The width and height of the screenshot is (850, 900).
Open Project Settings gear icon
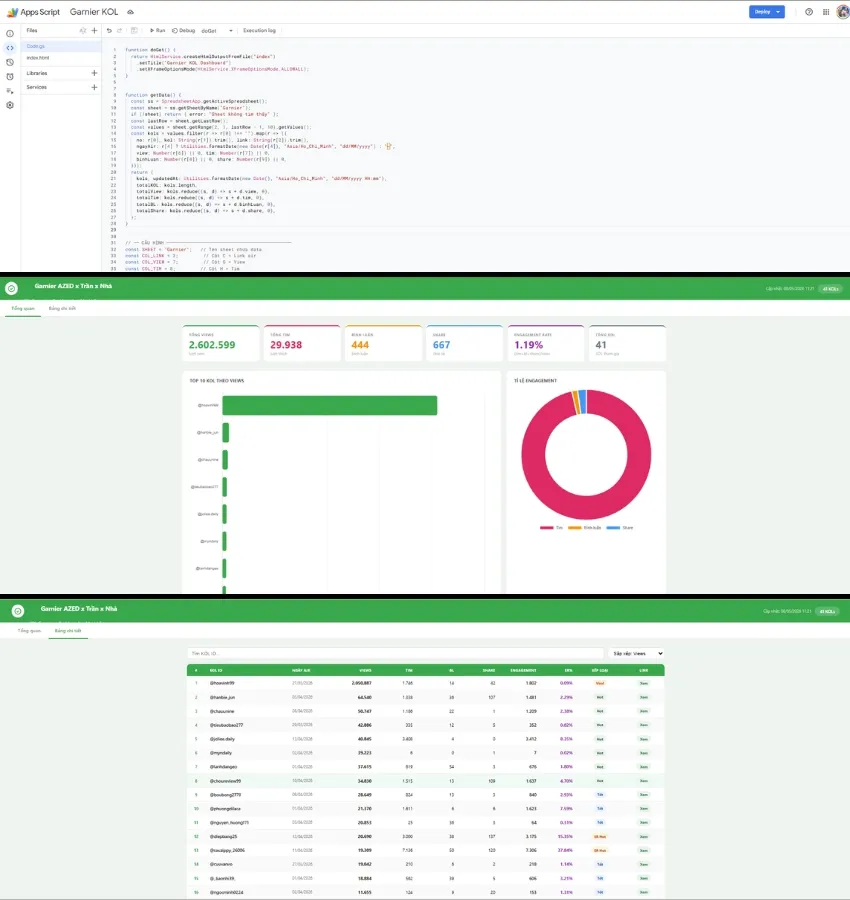click(10, 105)
